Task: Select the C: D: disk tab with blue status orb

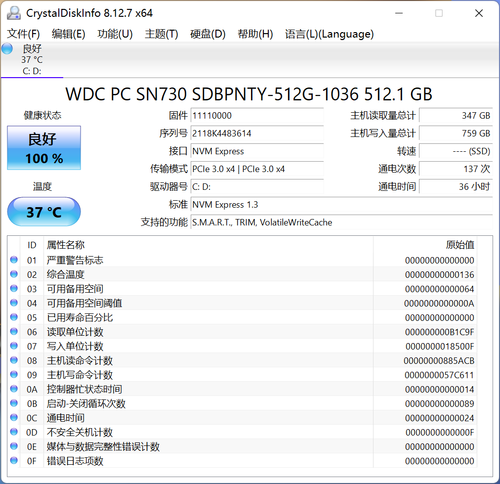Action: point(32,60)
